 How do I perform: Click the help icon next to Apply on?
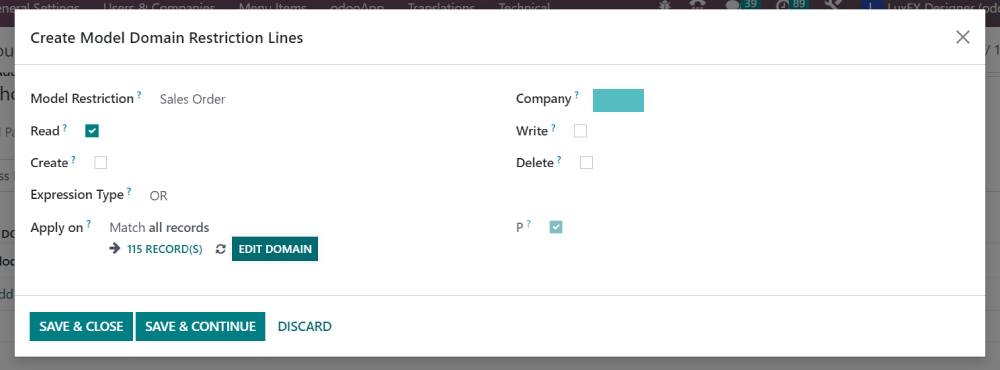point(89,223)
